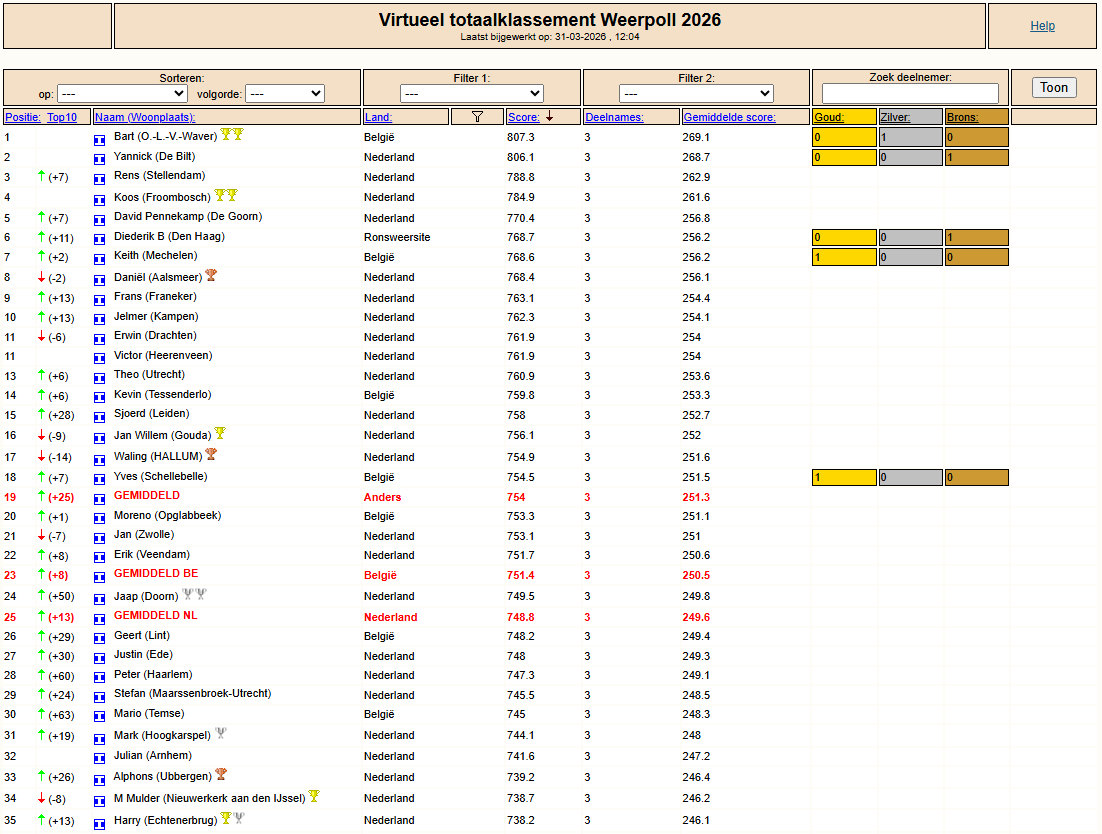Open the Help link
The height and width of the screenshot is (834, 1102).
[x=1042, y=26]
